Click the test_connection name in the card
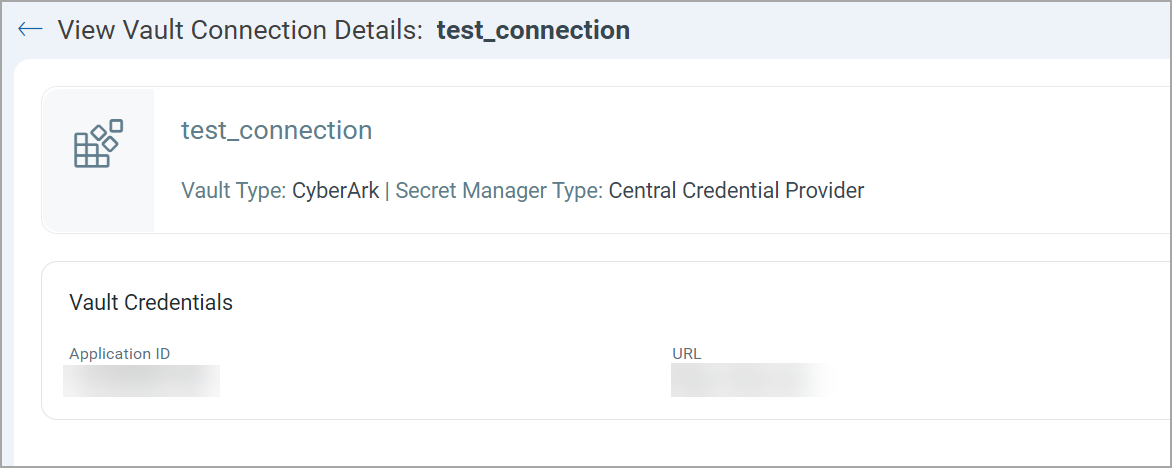This screenshot has height=468, width=1172. click(x=276, y=130)
